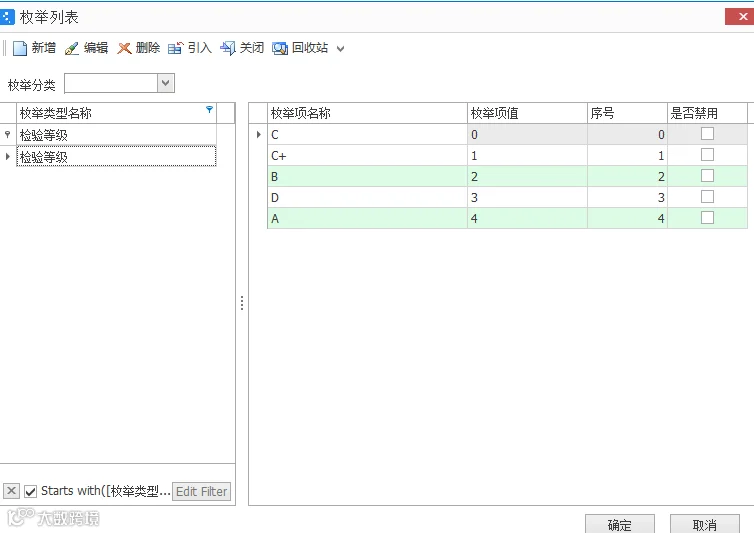Select the enum item name C
This screenshot has height=533, width=754.
coord(367,134)
